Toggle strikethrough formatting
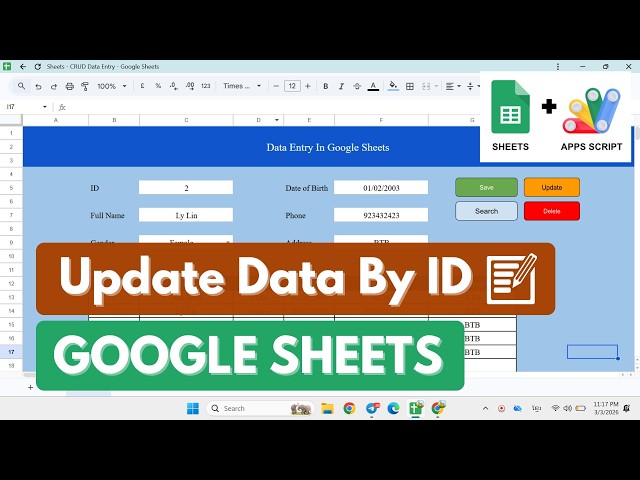 pos(357,86)
